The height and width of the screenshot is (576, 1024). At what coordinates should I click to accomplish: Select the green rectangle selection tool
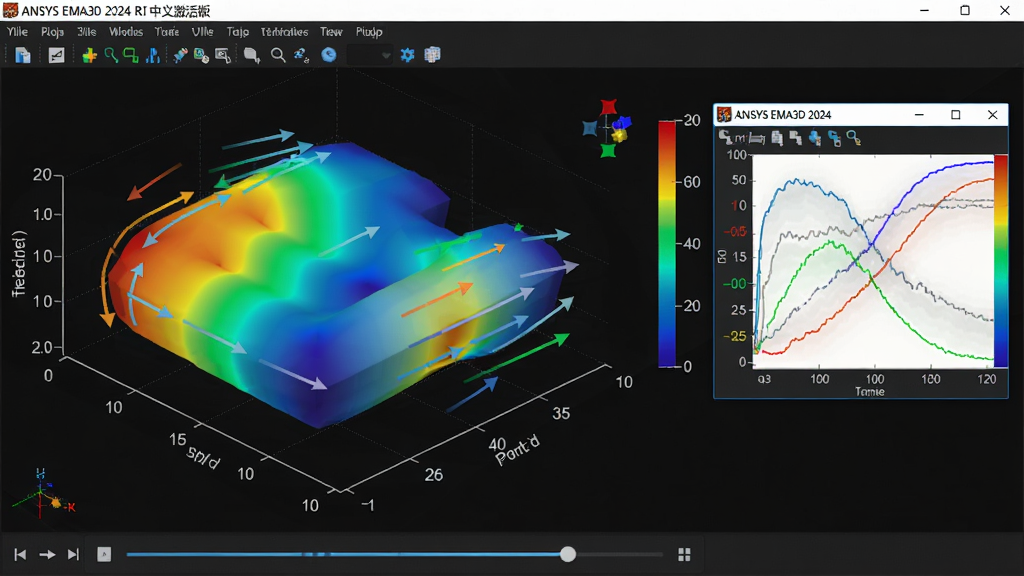[x=131, y=56]
